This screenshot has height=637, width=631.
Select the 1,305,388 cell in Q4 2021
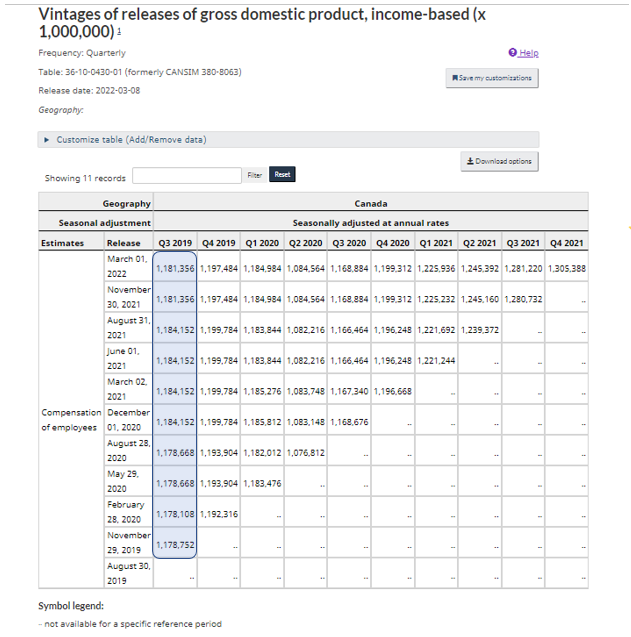click(x=566, y=268)
